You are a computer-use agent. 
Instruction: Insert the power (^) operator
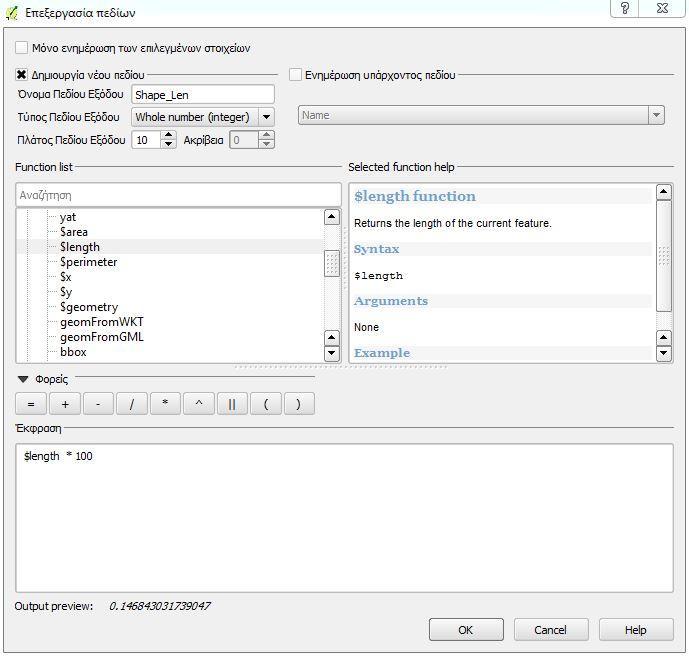(x=199, y=404)
